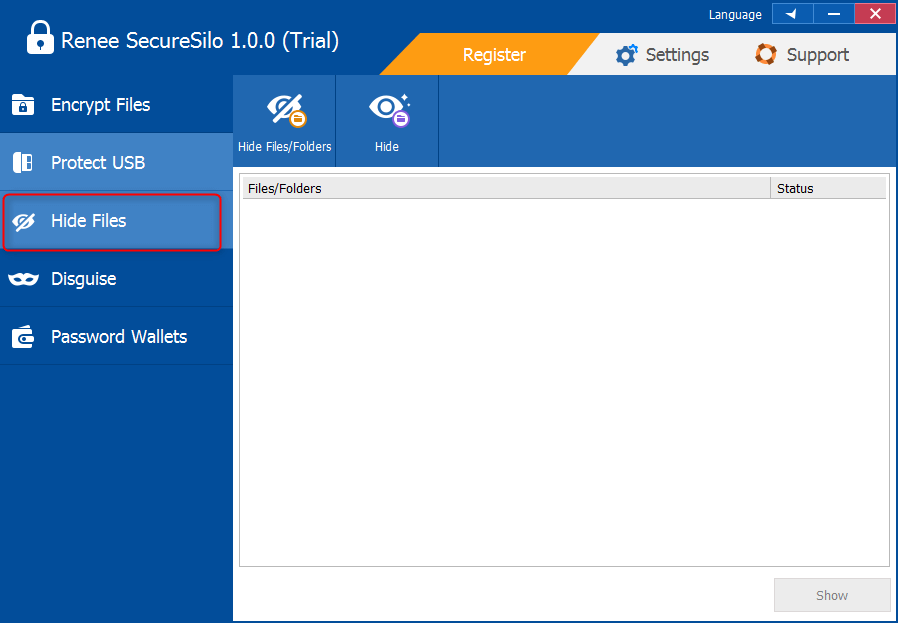Click the Hide Files/Folders toolbar icon

tap(287, 110)
